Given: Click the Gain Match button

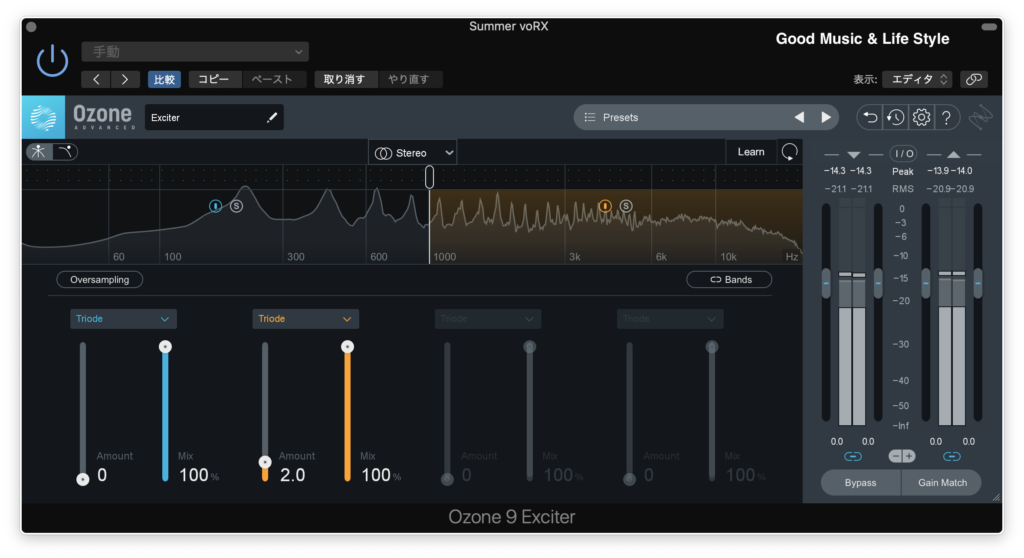Looking at the screenshot, I should (942, 483).
